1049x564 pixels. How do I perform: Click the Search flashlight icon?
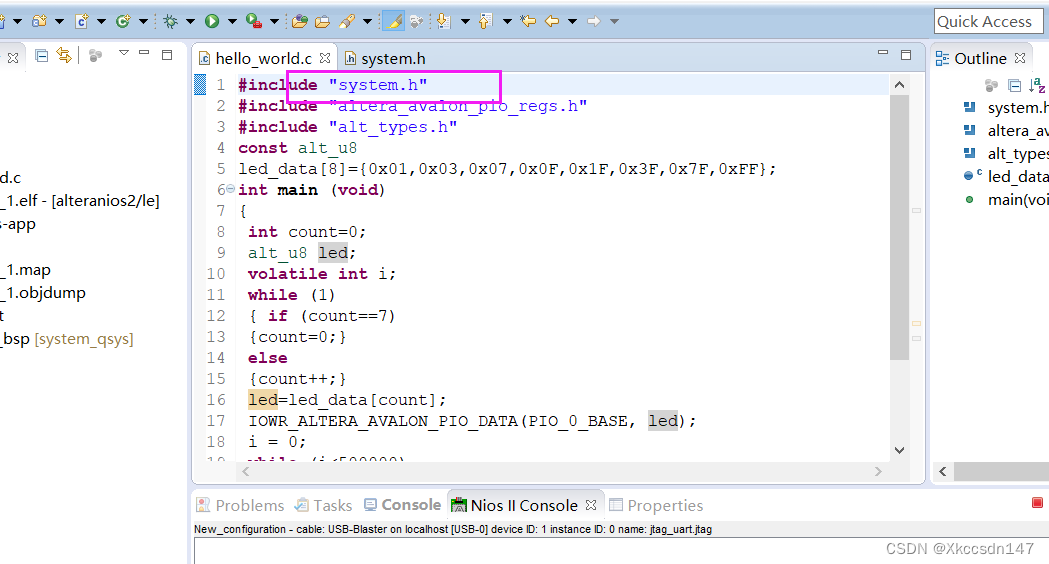(x=347, y=21)
